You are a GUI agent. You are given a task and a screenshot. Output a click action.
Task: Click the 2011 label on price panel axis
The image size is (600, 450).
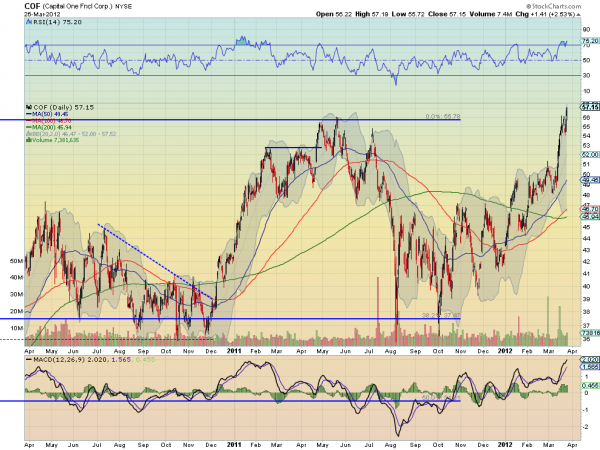tap(234, 351)
